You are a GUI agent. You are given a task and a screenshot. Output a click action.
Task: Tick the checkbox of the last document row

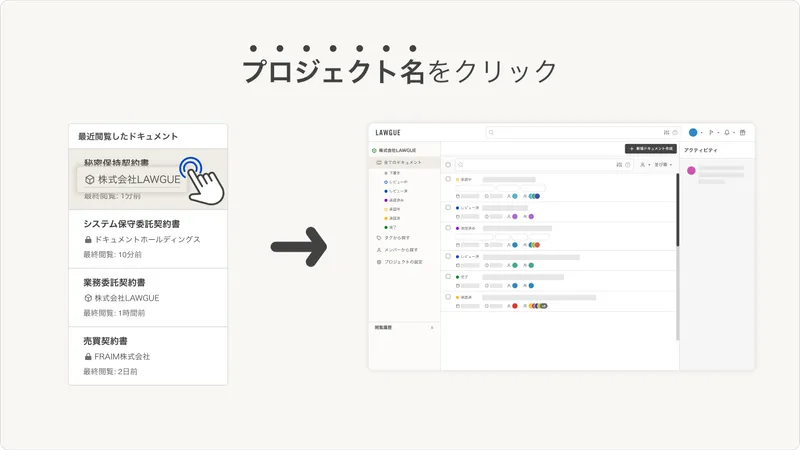pos(448,297)
